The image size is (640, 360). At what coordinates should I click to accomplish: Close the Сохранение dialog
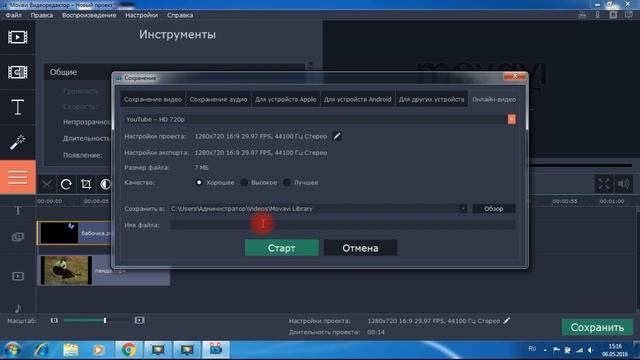[x=515, y=76]
